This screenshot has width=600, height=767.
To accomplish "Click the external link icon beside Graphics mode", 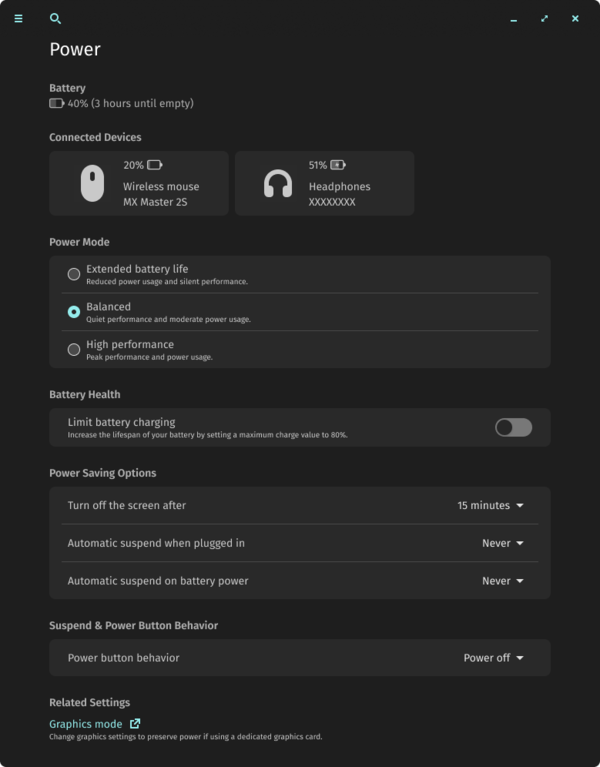I will coord(135,724).
